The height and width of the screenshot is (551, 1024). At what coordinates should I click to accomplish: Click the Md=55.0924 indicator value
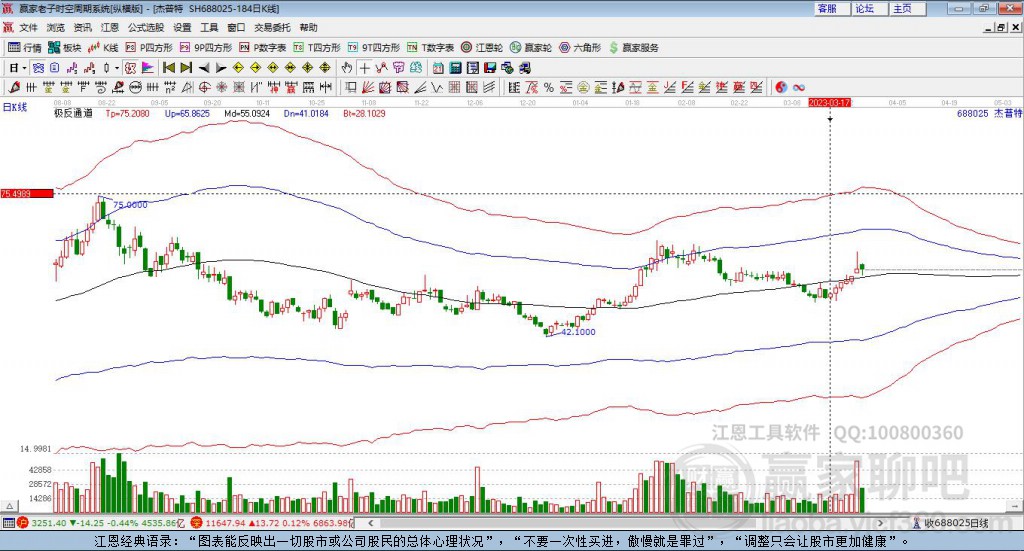(x=247, y=113)
